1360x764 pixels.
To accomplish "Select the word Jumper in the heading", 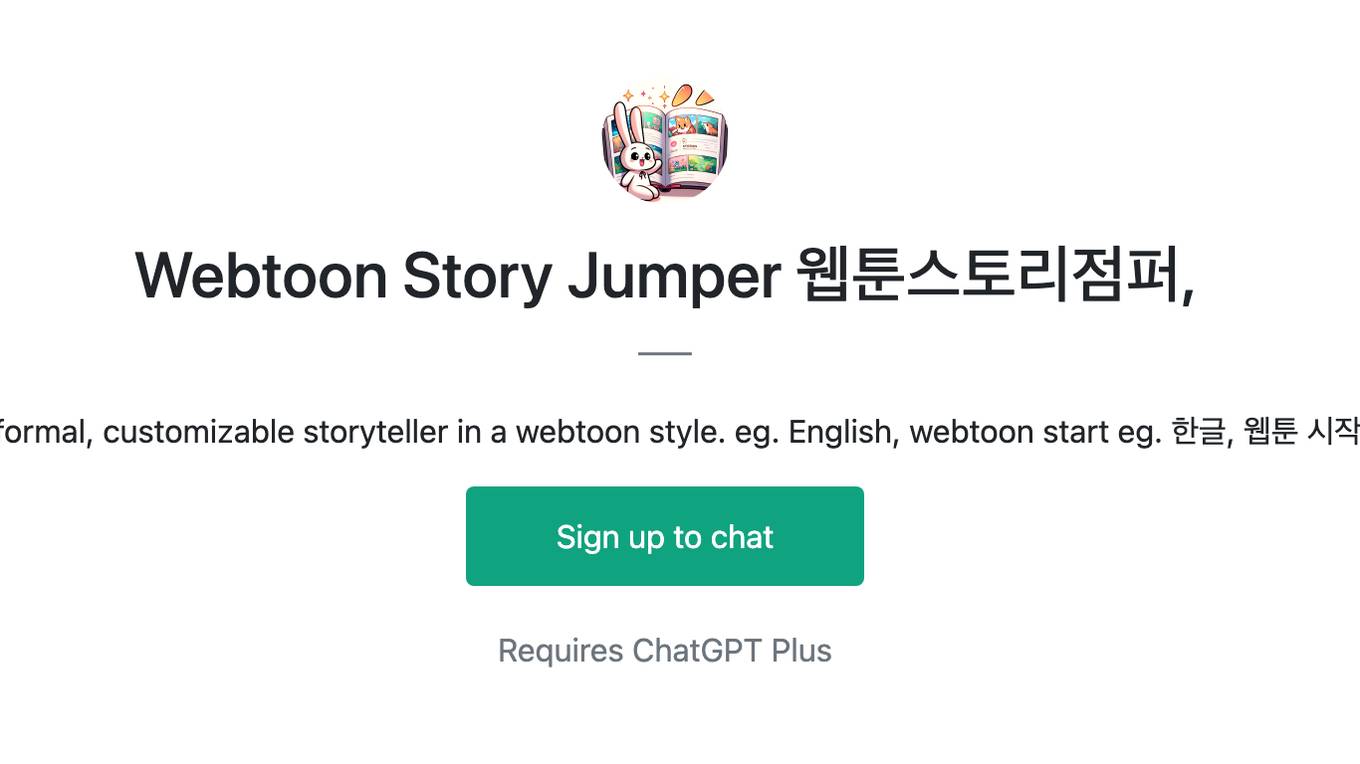I will [x=674, y=277].
